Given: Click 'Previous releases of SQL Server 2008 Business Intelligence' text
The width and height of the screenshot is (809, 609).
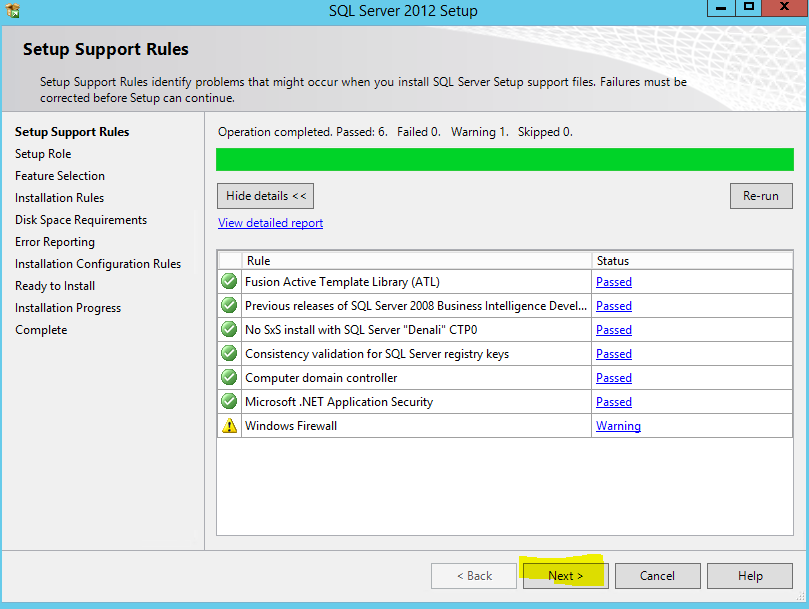Looking at the screenshot, I should coord(416,306).
